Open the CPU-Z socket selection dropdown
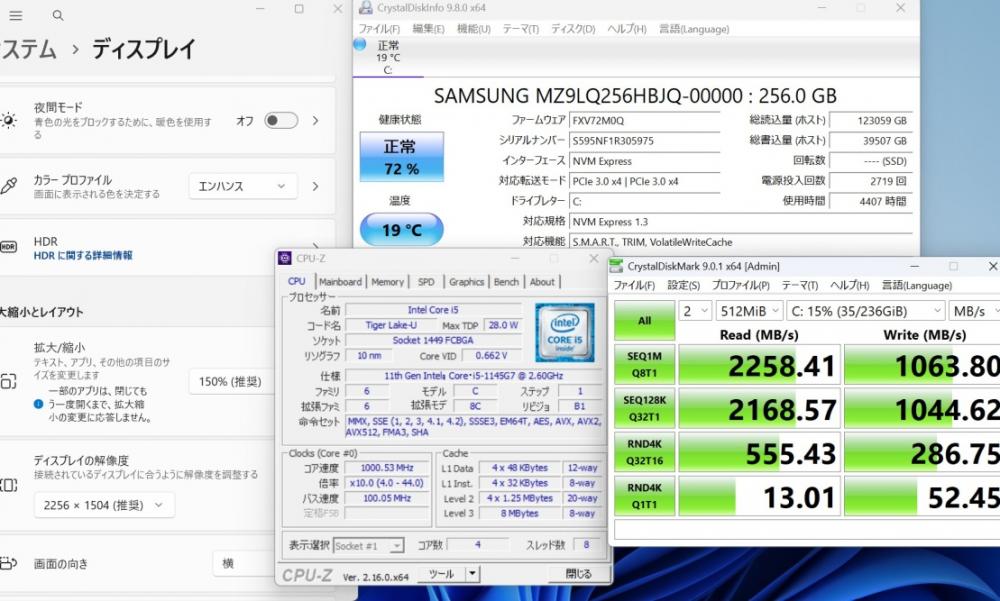This screenshot has width=1000, height=601. pyautogui.click(x=369, y=545)
